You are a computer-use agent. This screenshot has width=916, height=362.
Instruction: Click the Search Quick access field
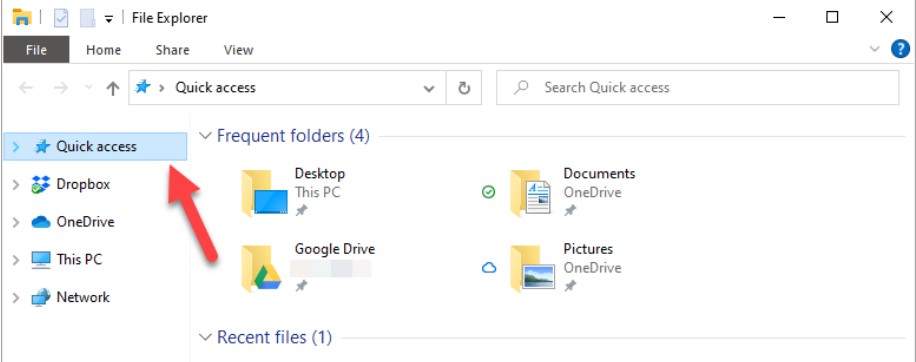698,88
